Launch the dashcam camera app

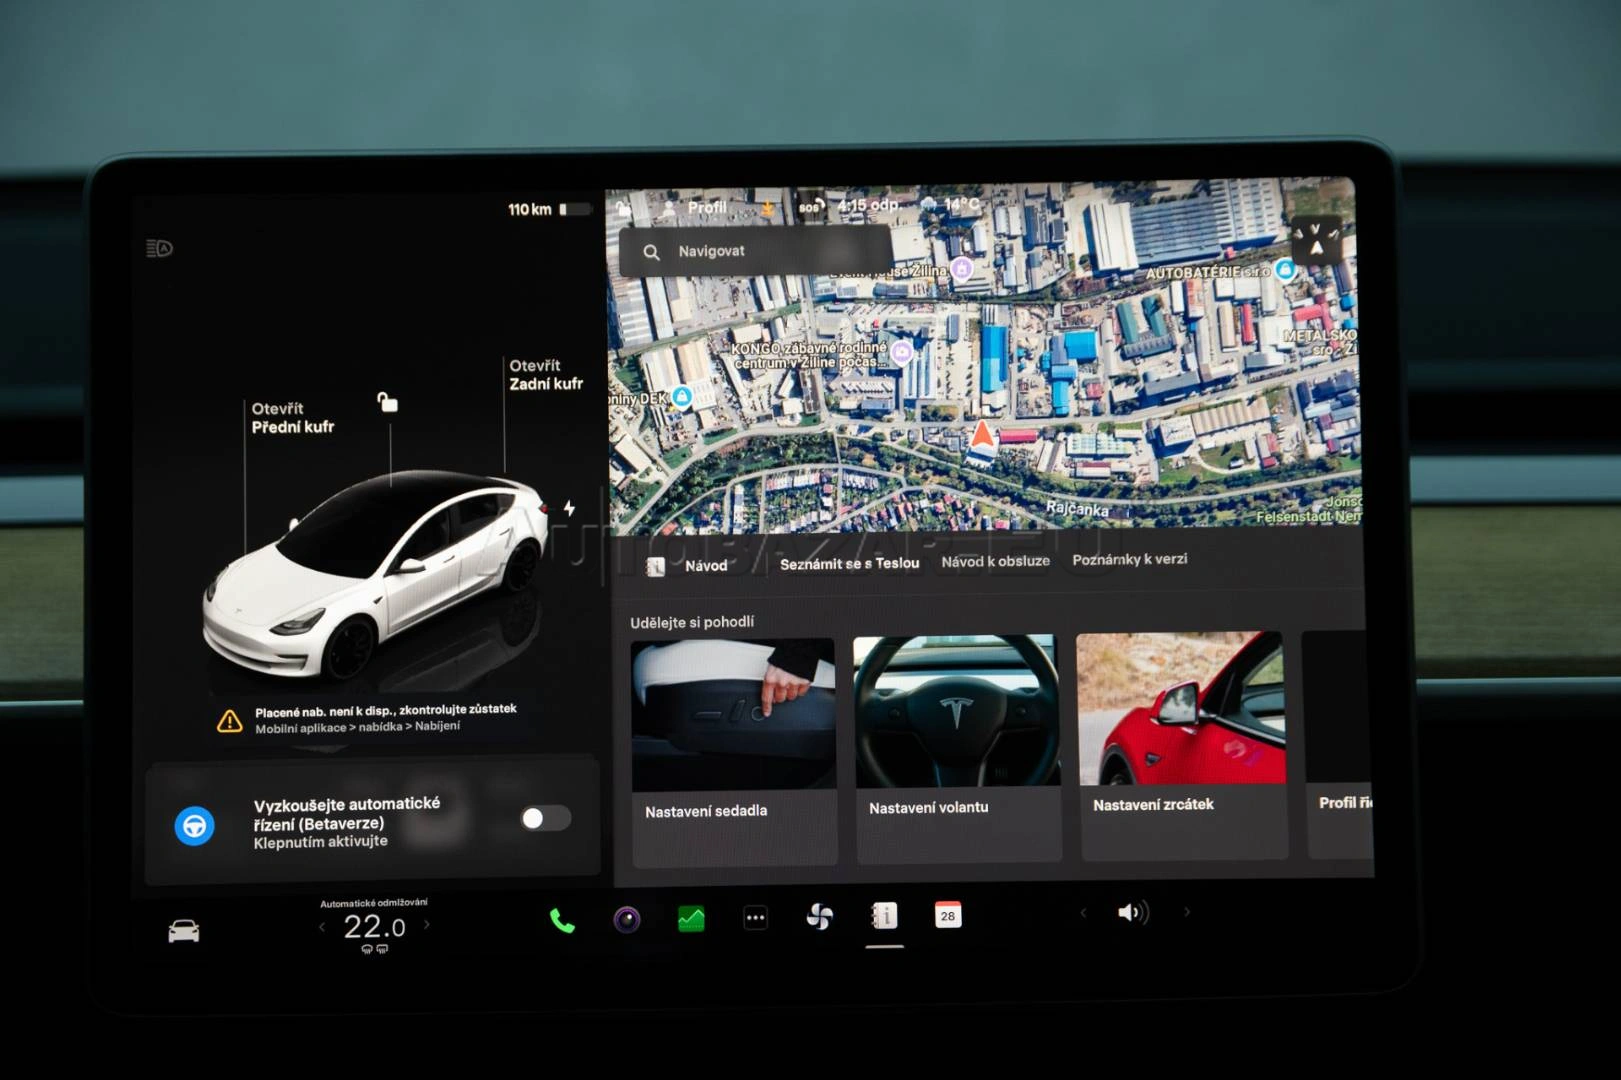(627, 919)
